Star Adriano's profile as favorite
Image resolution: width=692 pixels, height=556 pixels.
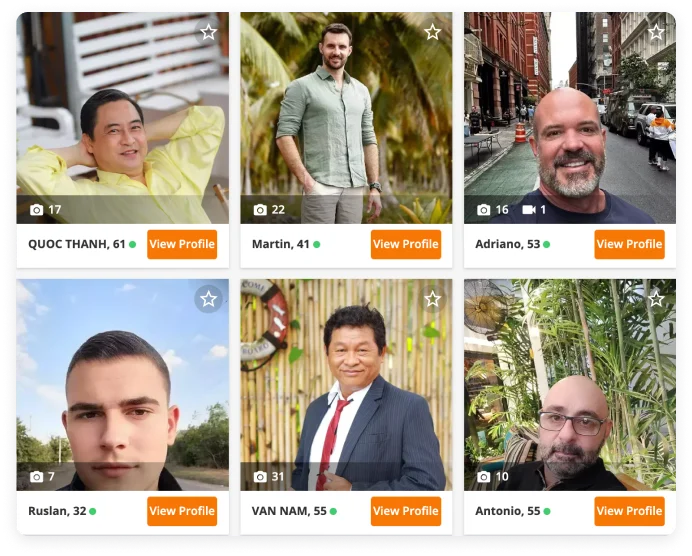coord(656,32)
